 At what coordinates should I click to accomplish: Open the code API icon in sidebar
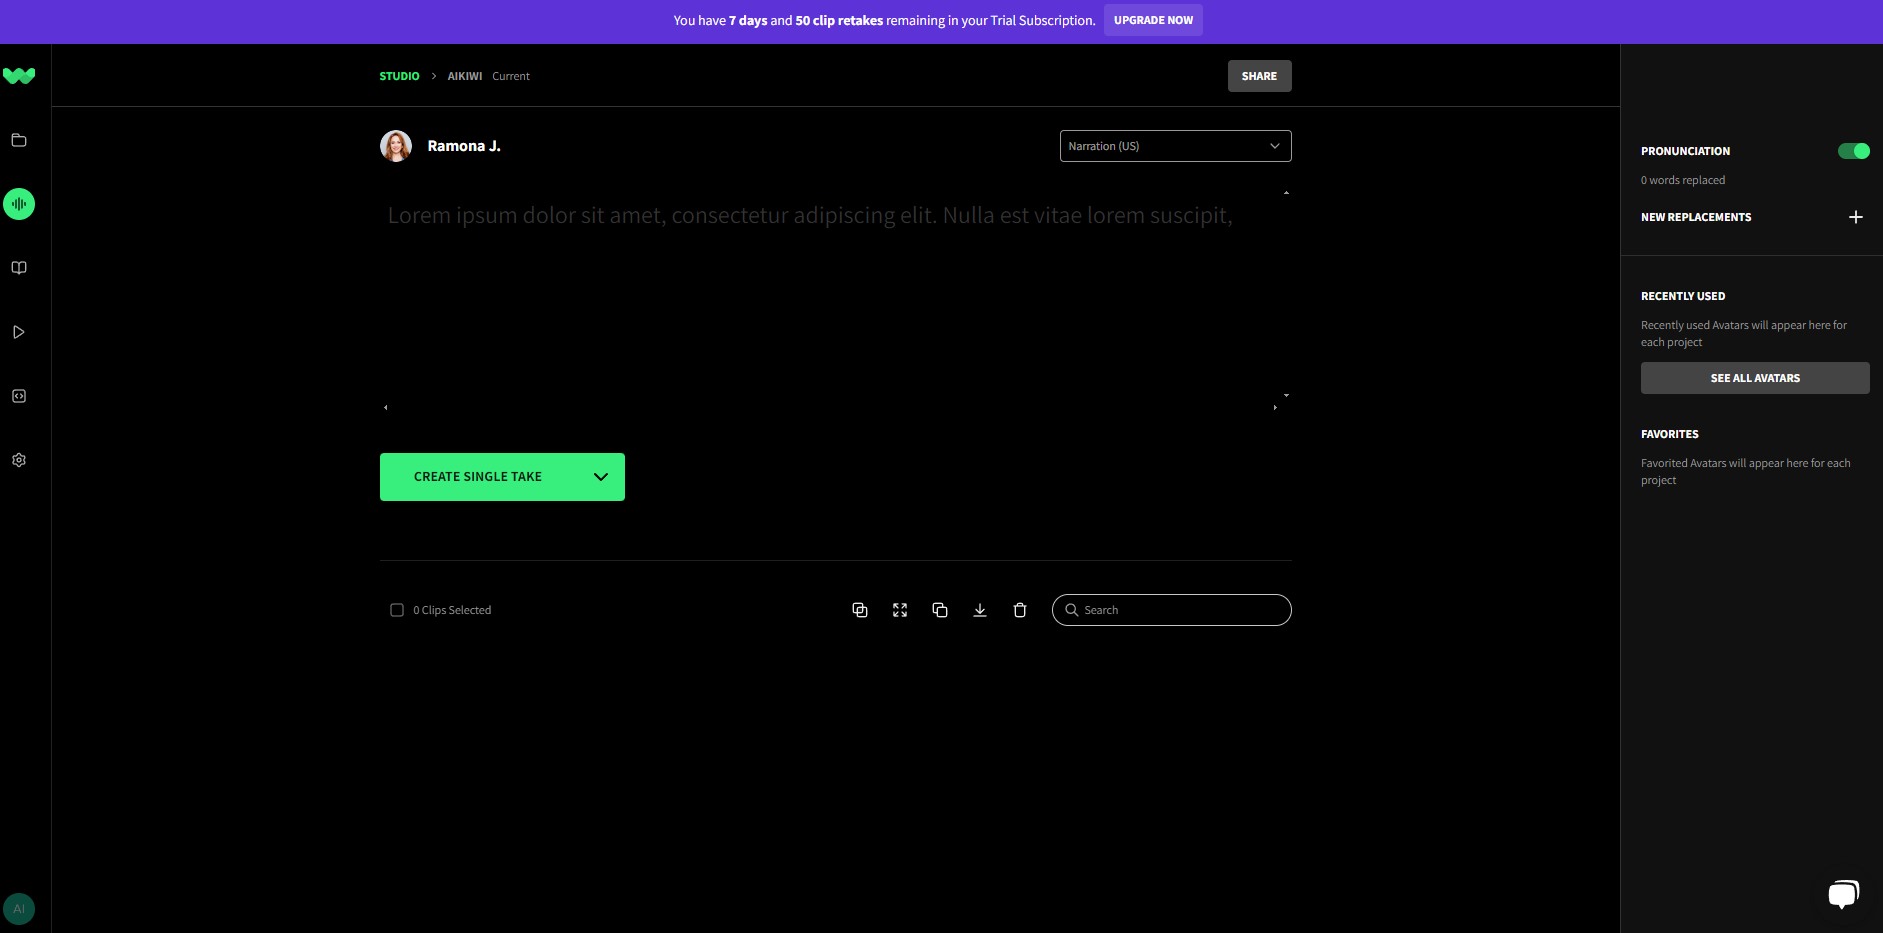[x=19, y=396]
